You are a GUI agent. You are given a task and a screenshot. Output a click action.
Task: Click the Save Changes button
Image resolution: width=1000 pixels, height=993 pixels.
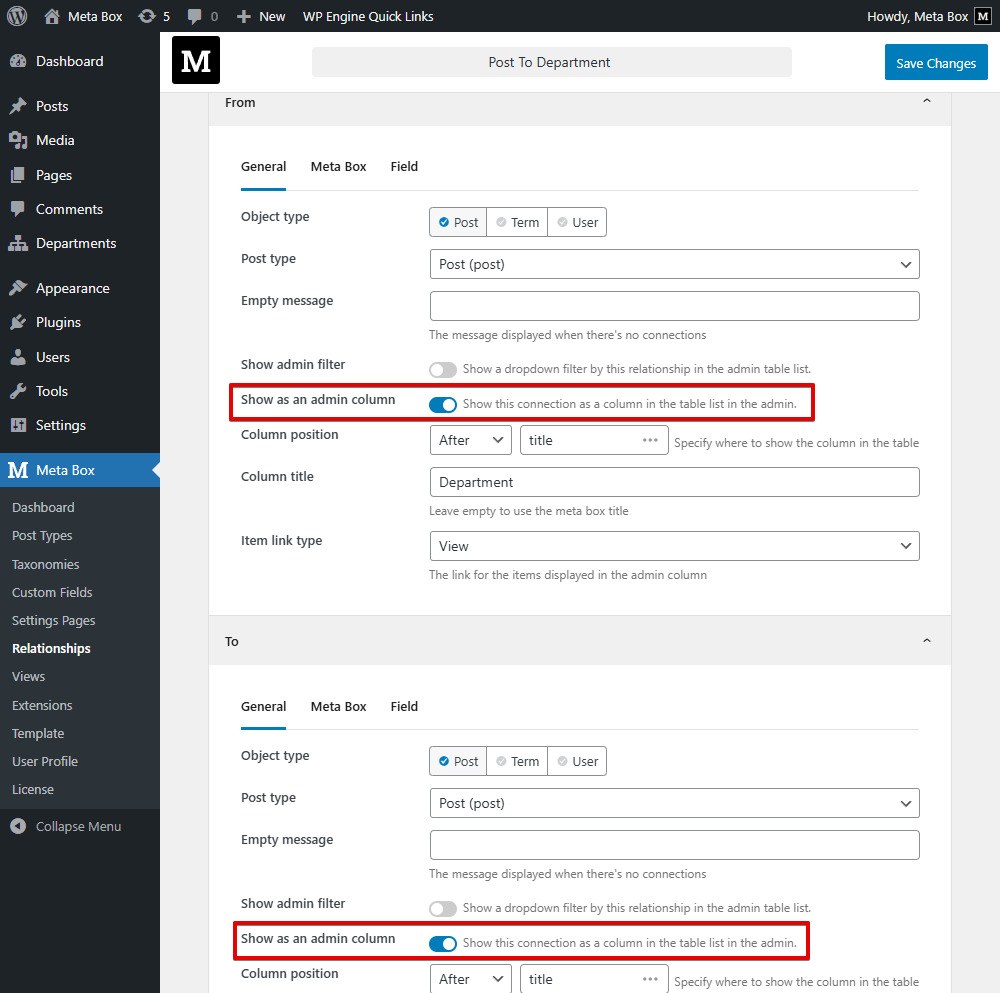coord(936,62)
